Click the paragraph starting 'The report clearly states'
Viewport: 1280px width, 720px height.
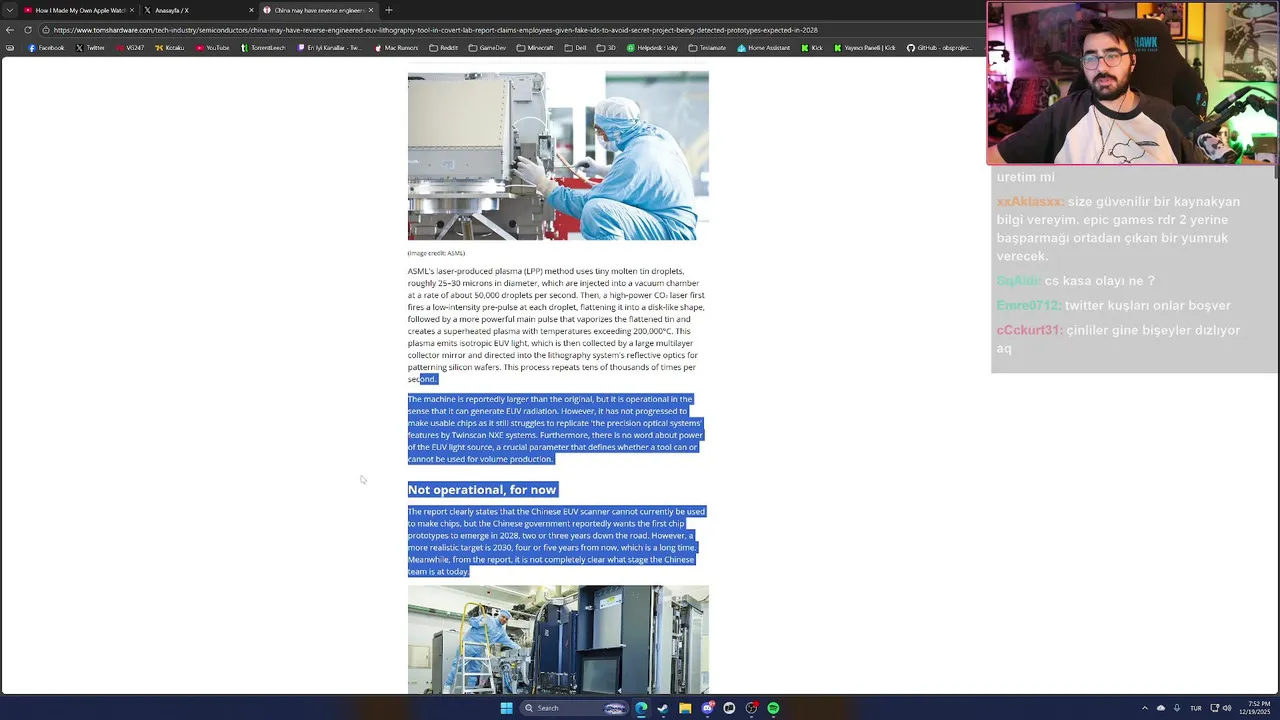[x=556, y=541]
